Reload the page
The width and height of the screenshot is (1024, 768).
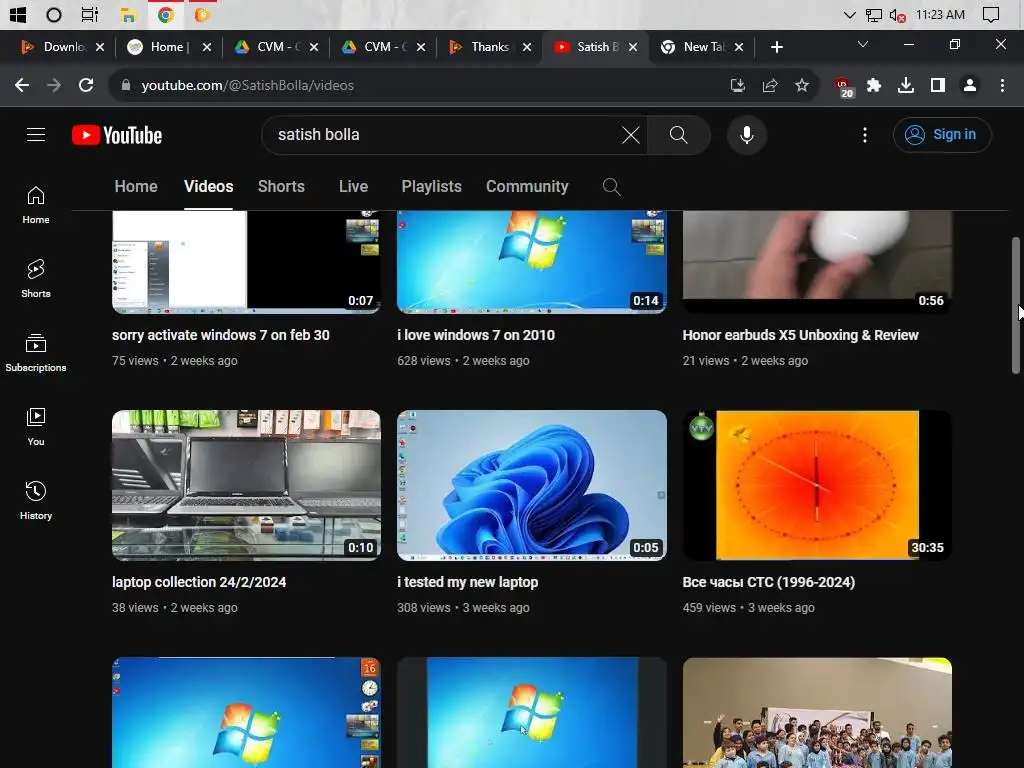point(86,86)
